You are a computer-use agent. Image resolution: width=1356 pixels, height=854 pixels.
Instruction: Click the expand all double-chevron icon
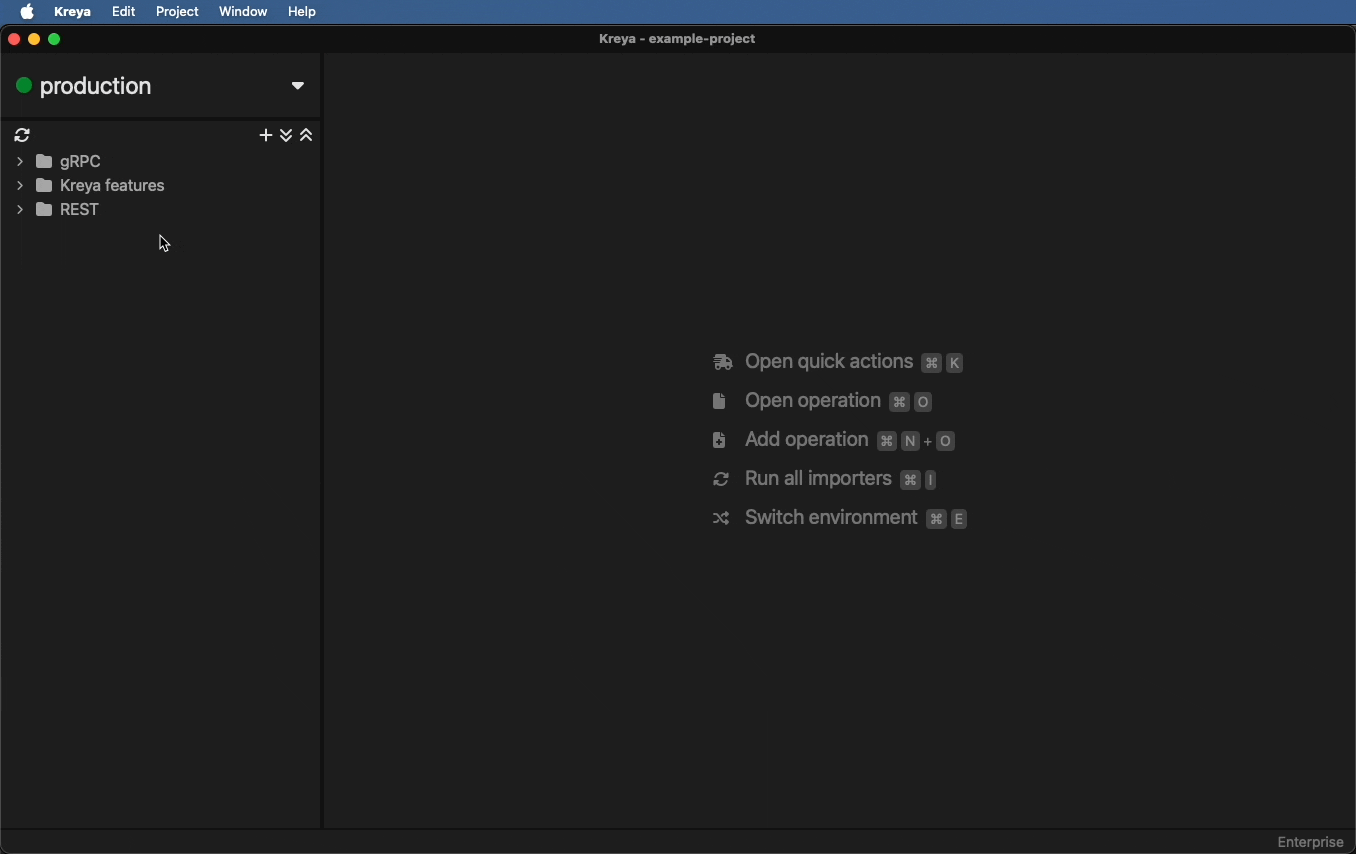coord(287,136)
